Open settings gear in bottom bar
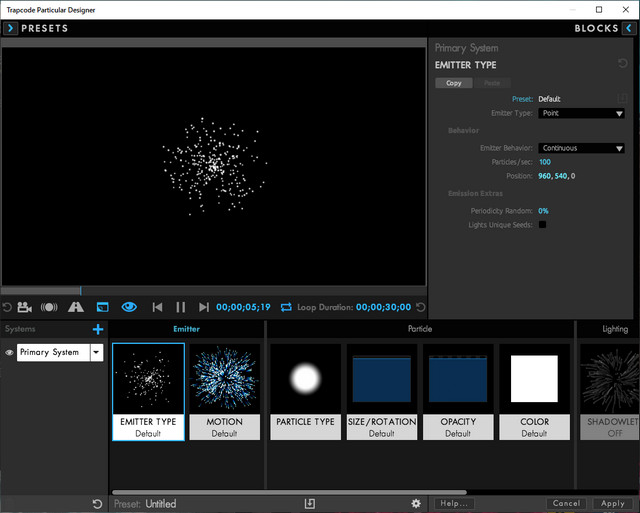Screen dimensions: 640x513 416,503
